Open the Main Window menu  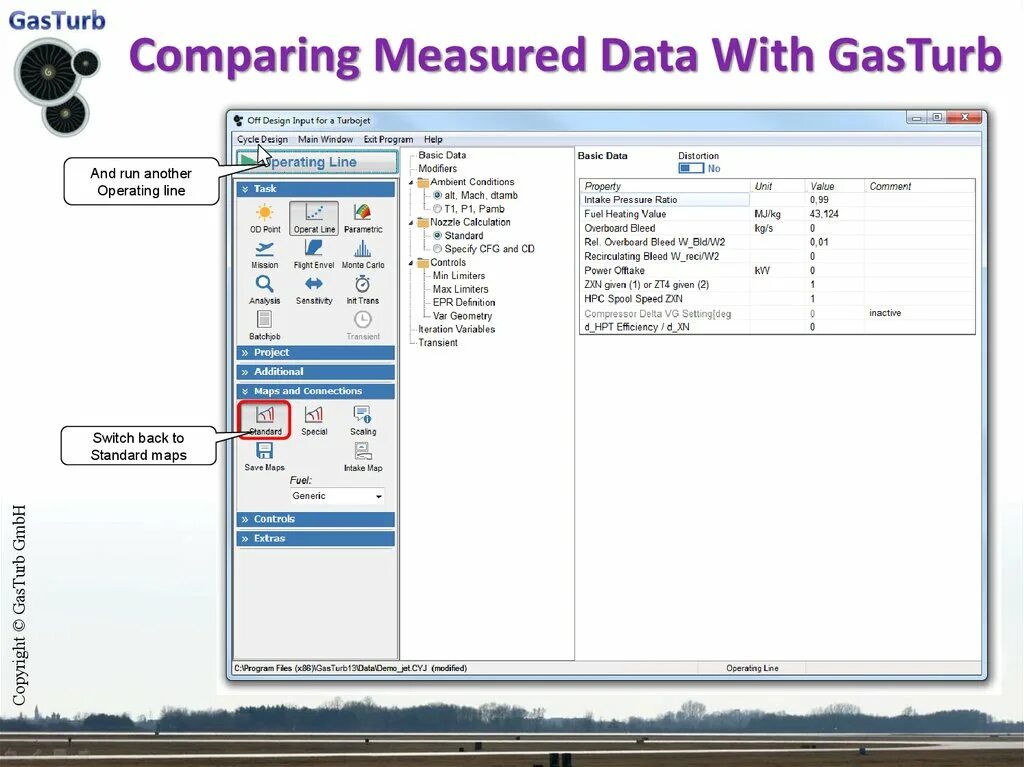pos(325,139)
